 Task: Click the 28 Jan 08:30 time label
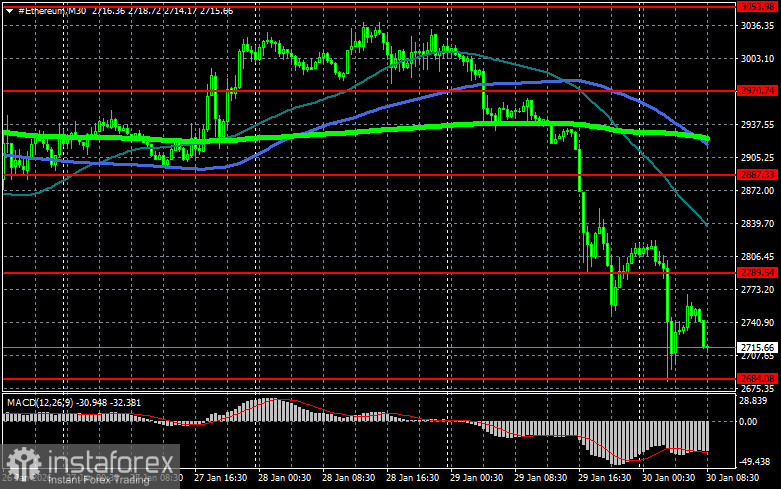(x=349, y=478)
